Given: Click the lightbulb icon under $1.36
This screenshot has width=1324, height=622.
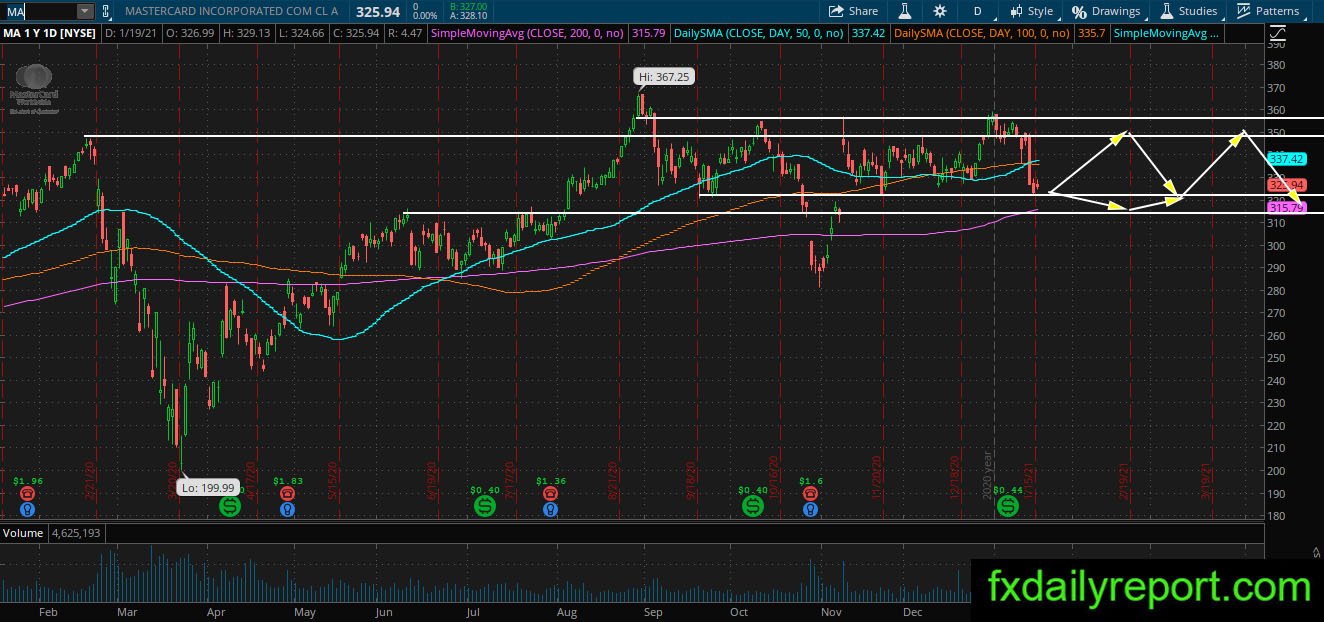Looking at the screenshot, I should 550,508.
